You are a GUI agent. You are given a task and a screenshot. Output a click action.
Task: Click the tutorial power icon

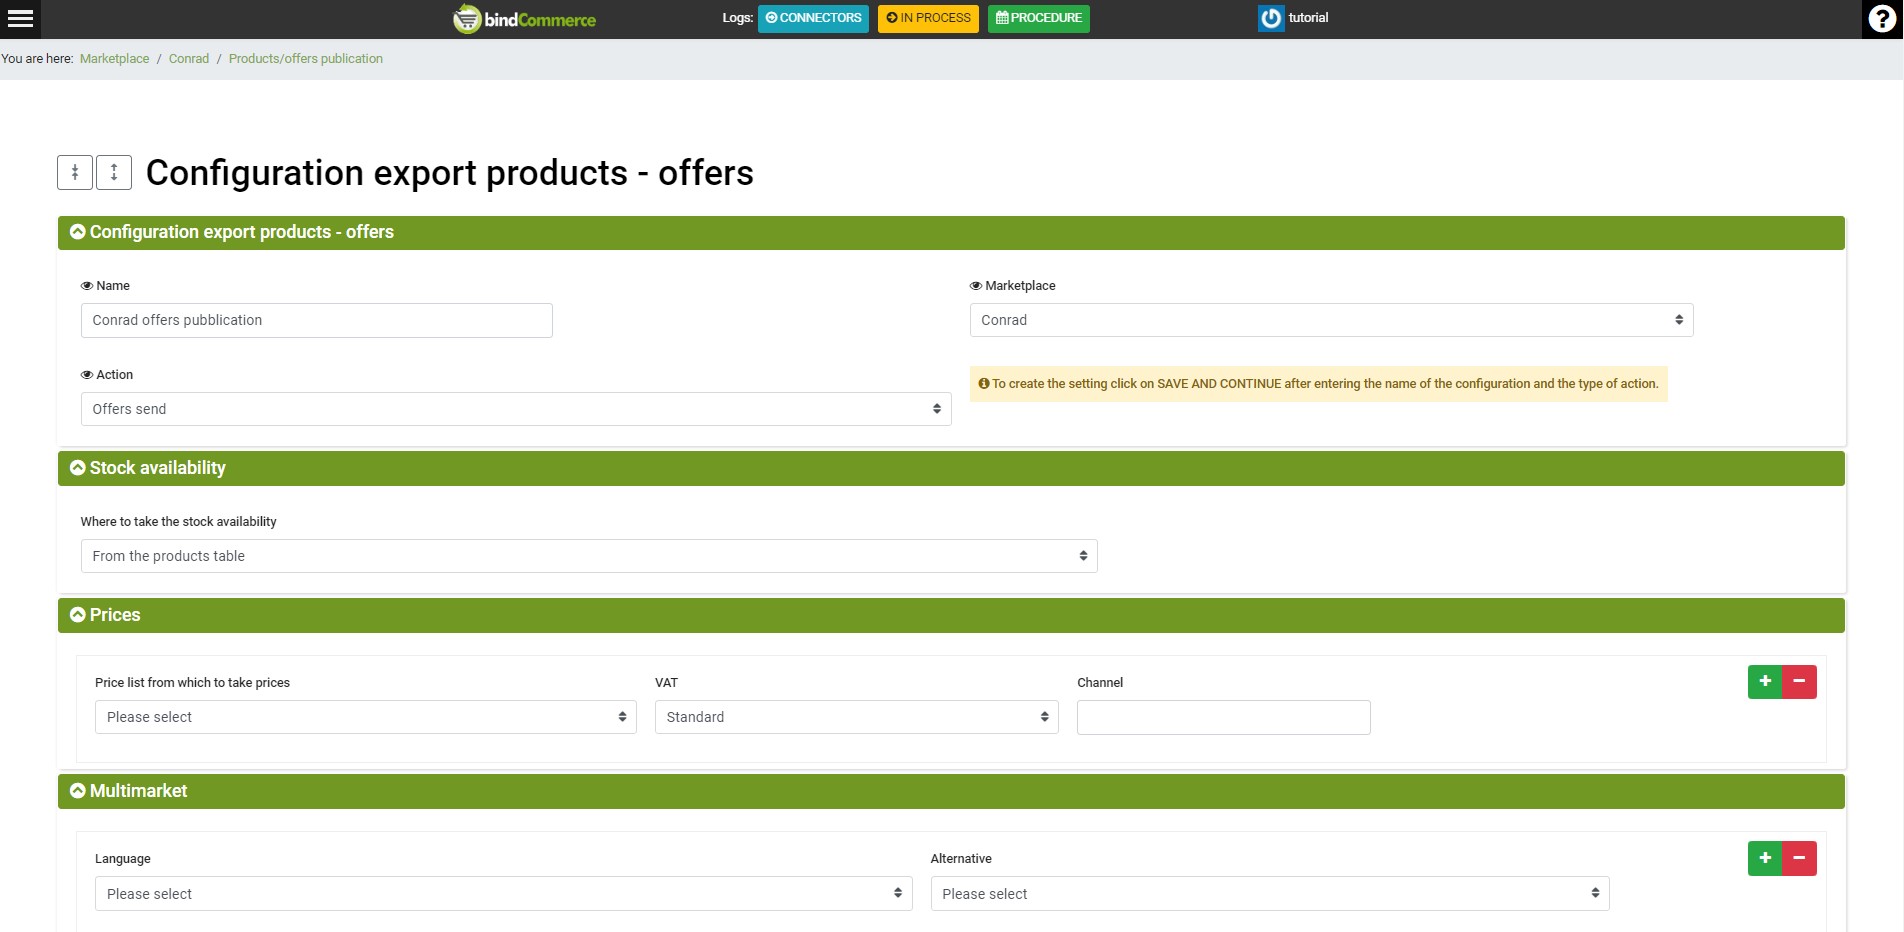pos(1270,18)
